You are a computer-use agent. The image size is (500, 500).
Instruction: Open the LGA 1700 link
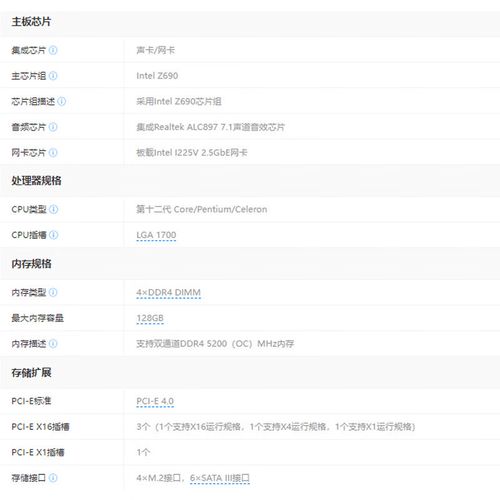pyautogui.click(x=156, y=235)
